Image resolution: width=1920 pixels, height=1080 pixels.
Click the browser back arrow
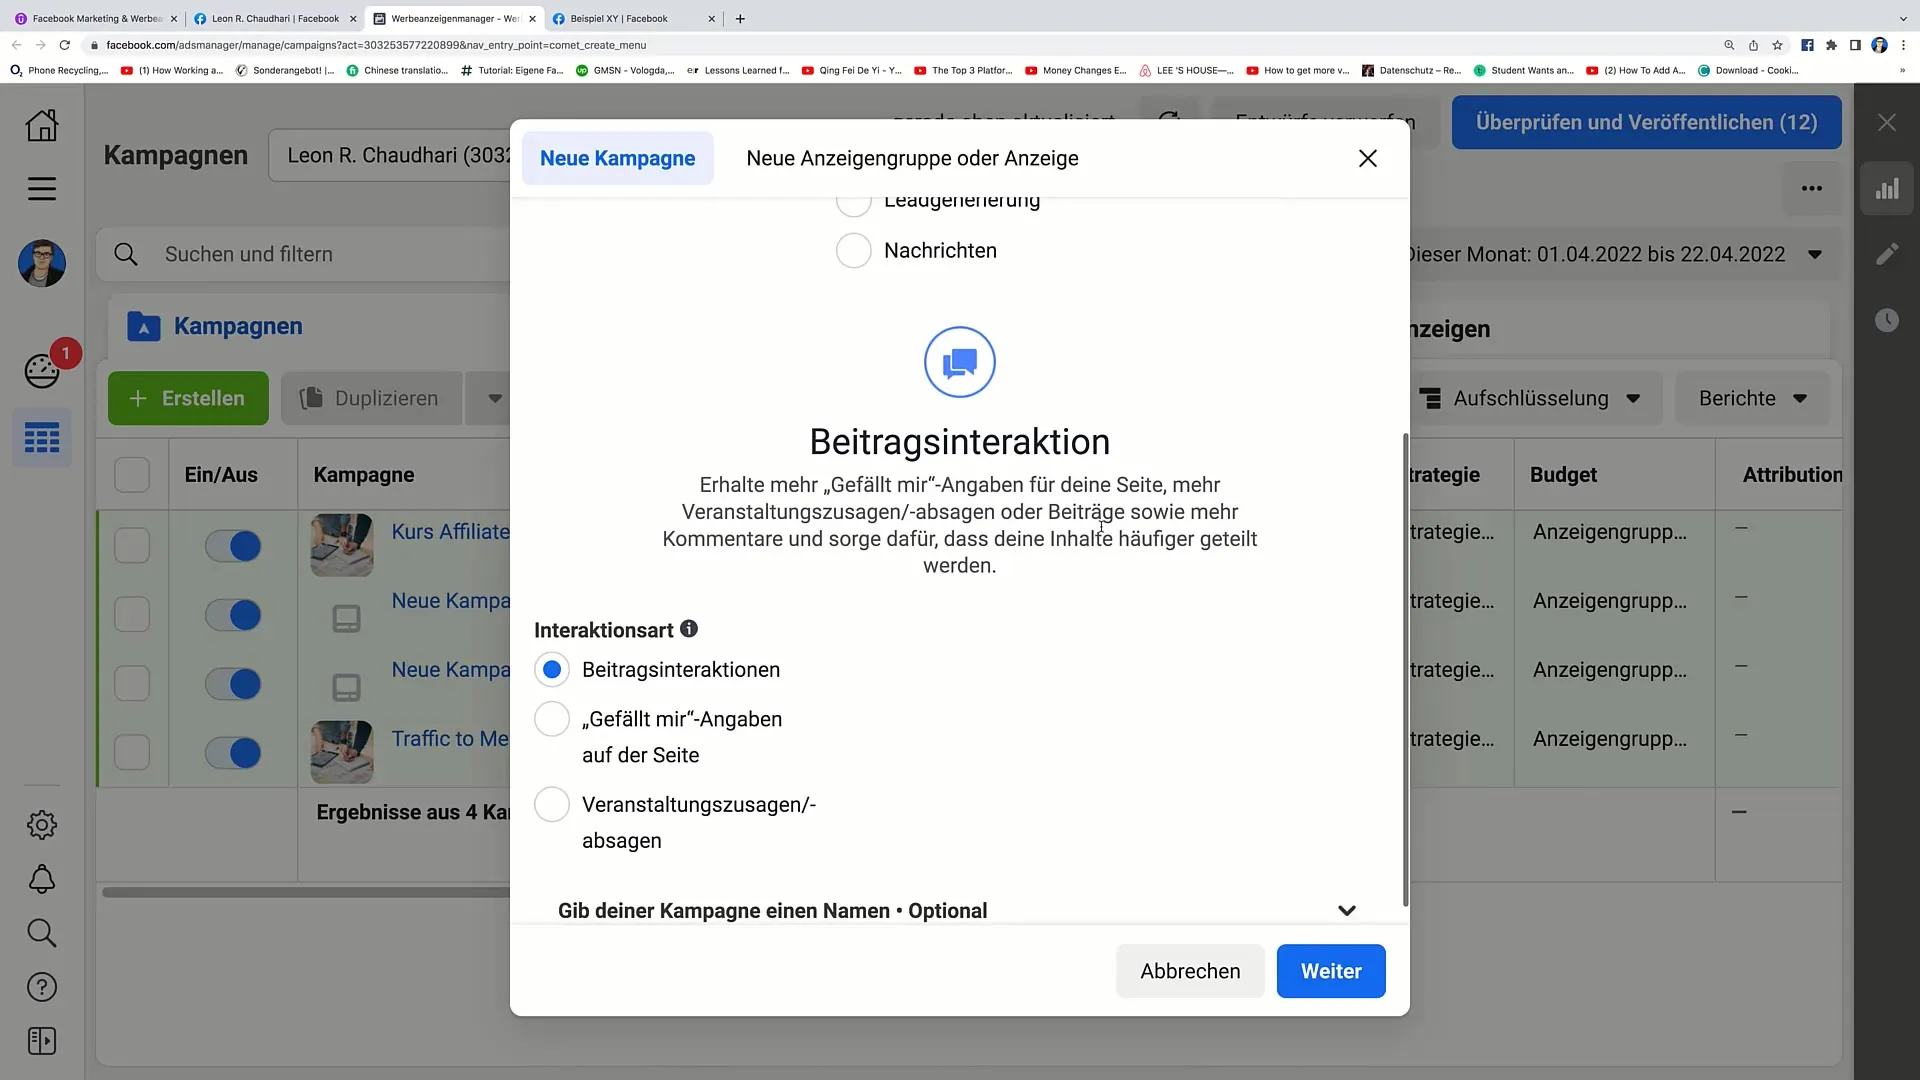[x=16, y=45]
